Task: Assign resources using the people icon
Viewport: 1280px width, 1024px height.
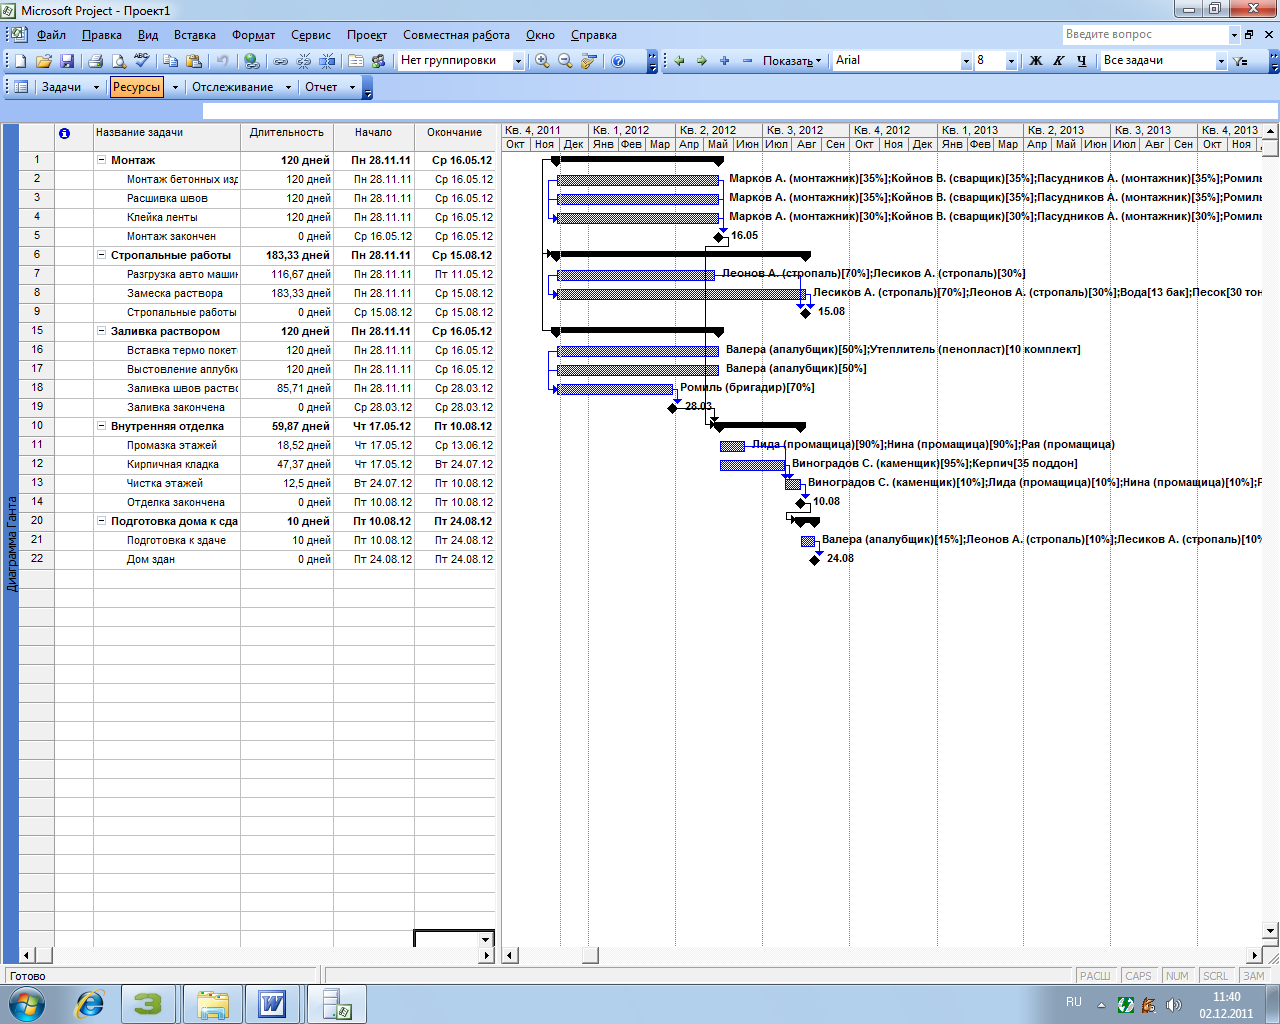Action: [378, 61]
